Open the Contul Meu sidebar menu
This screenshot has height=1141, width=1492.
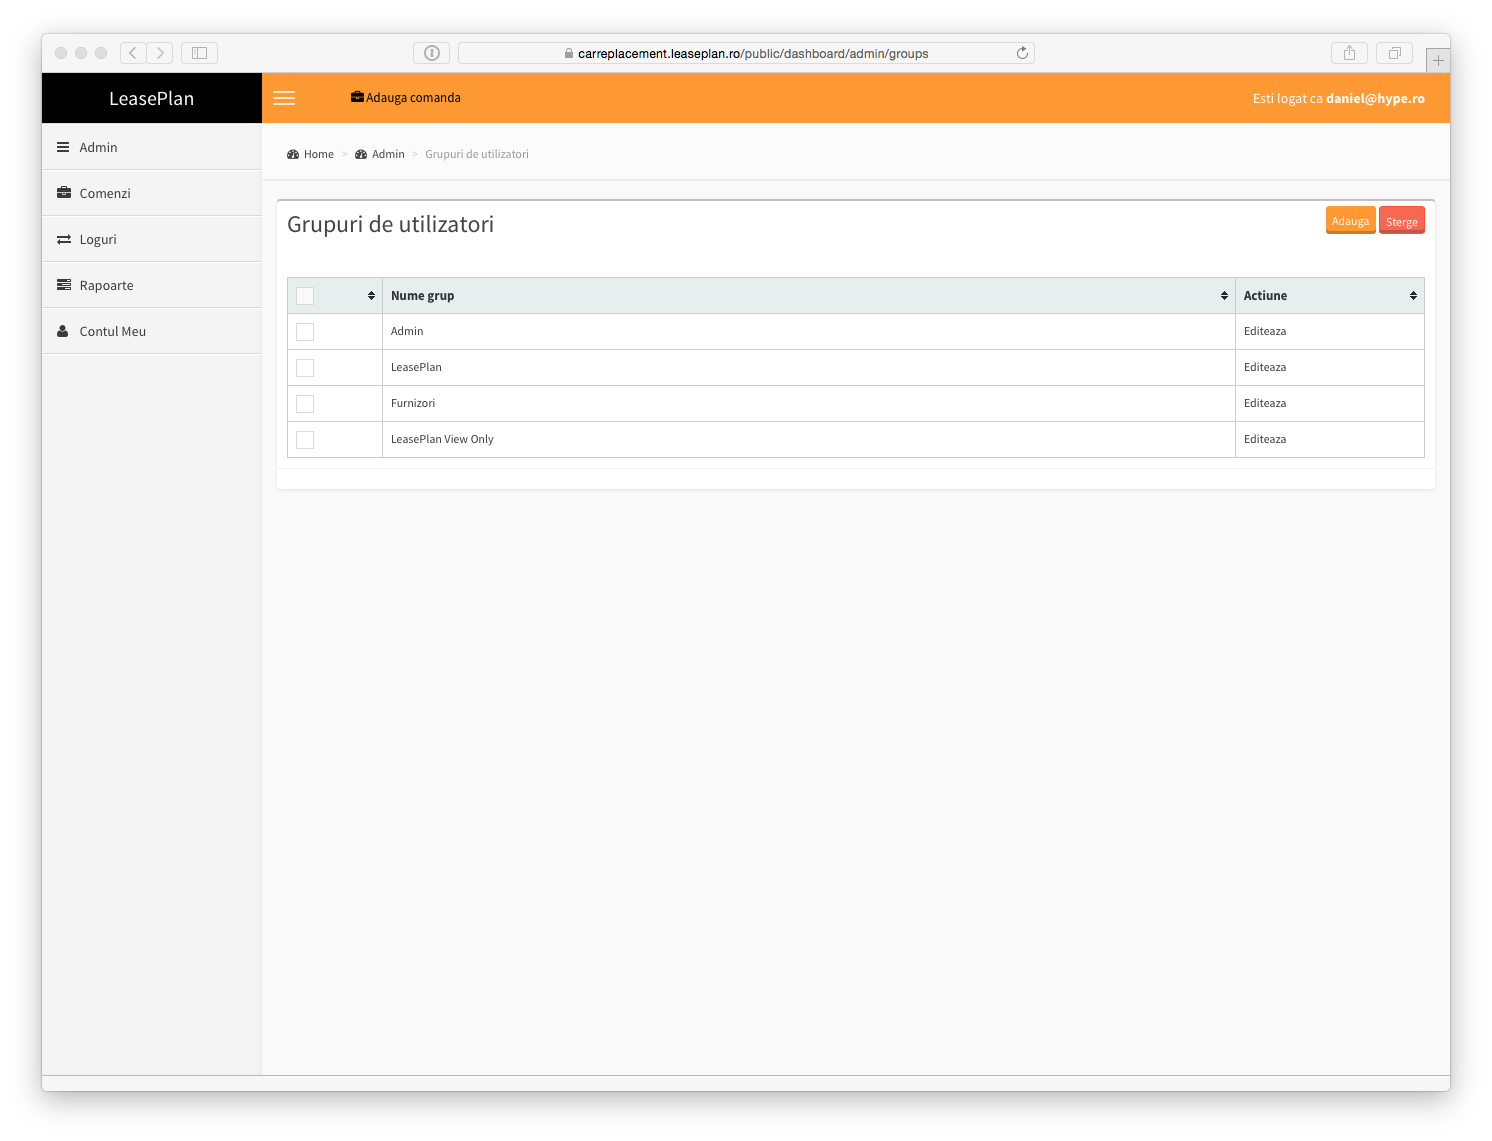tap(152, 331)
